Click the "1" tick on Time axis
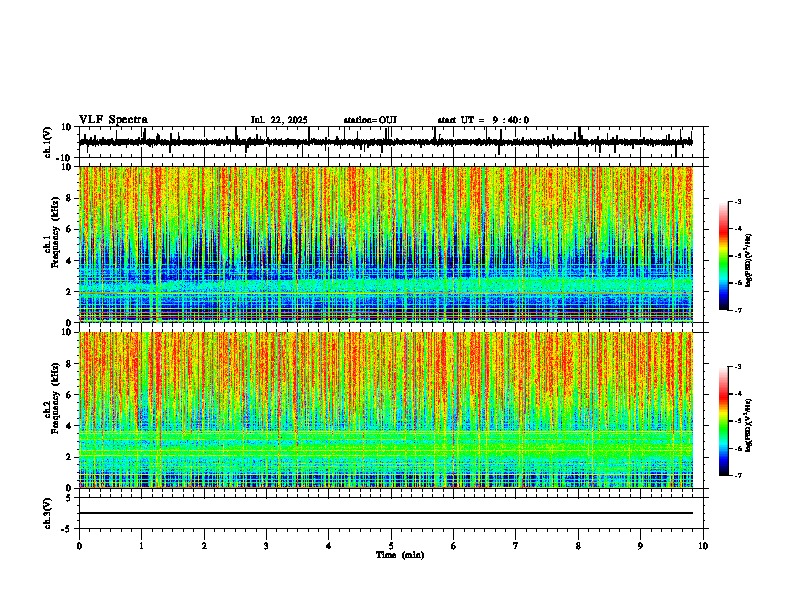 (141, 546)
